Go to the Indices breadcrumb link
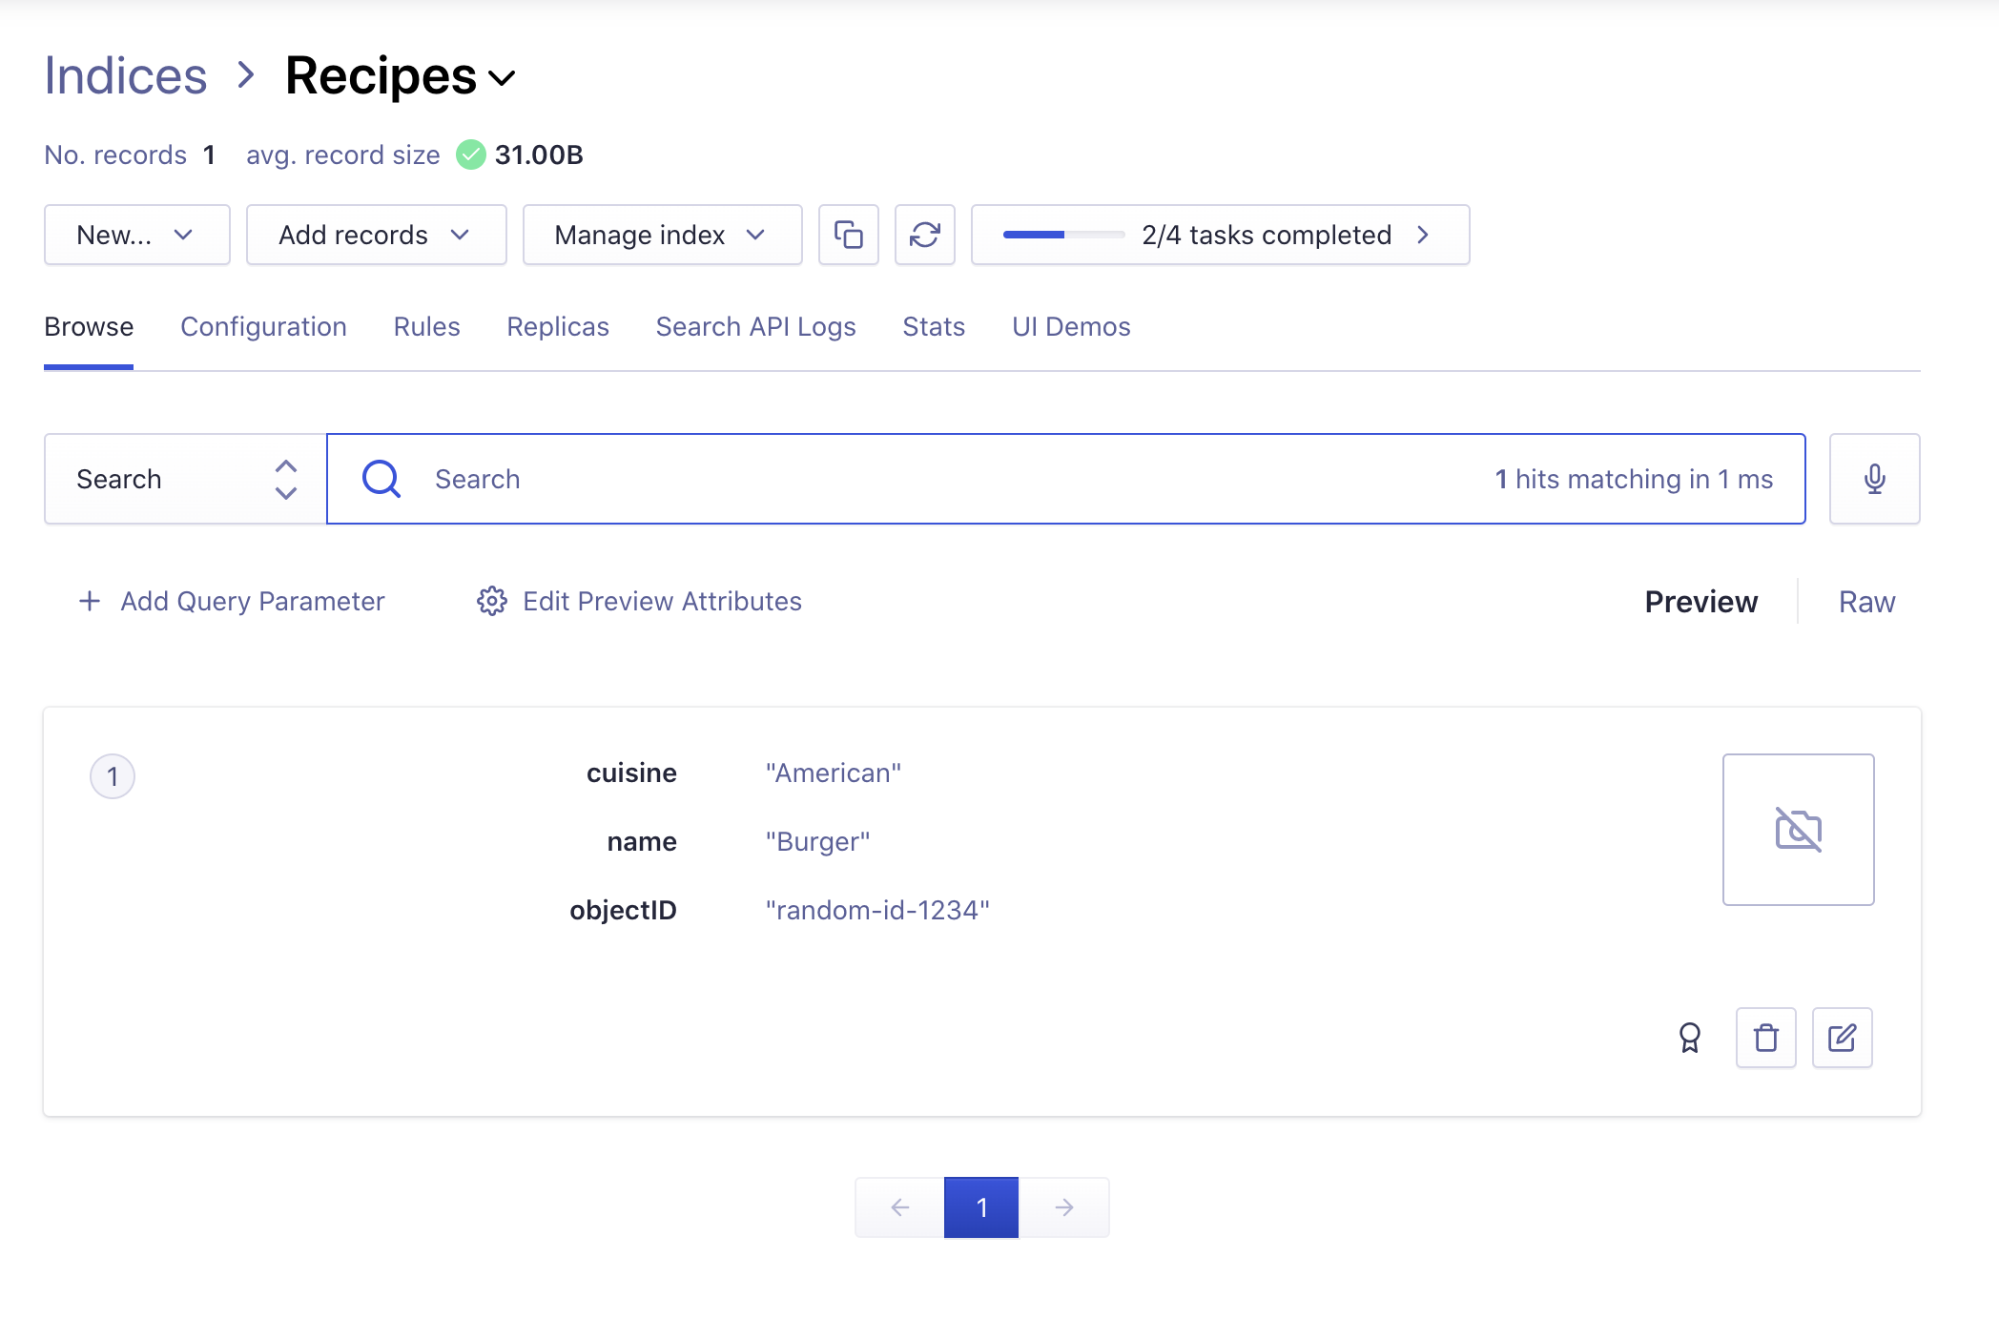The image size is (1999, 1320). coord(125,76)
